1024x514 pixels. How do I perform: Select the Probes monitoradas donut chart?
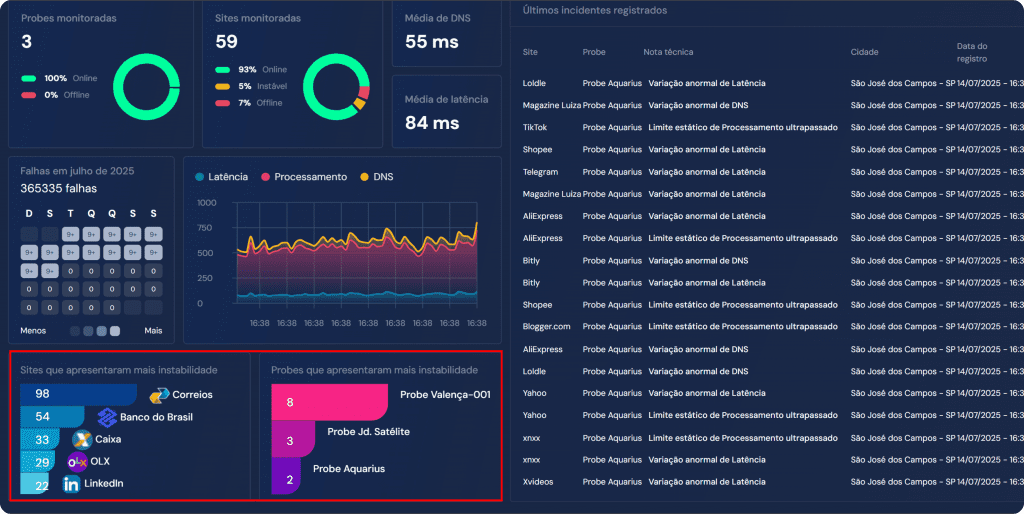click(146, 87)
